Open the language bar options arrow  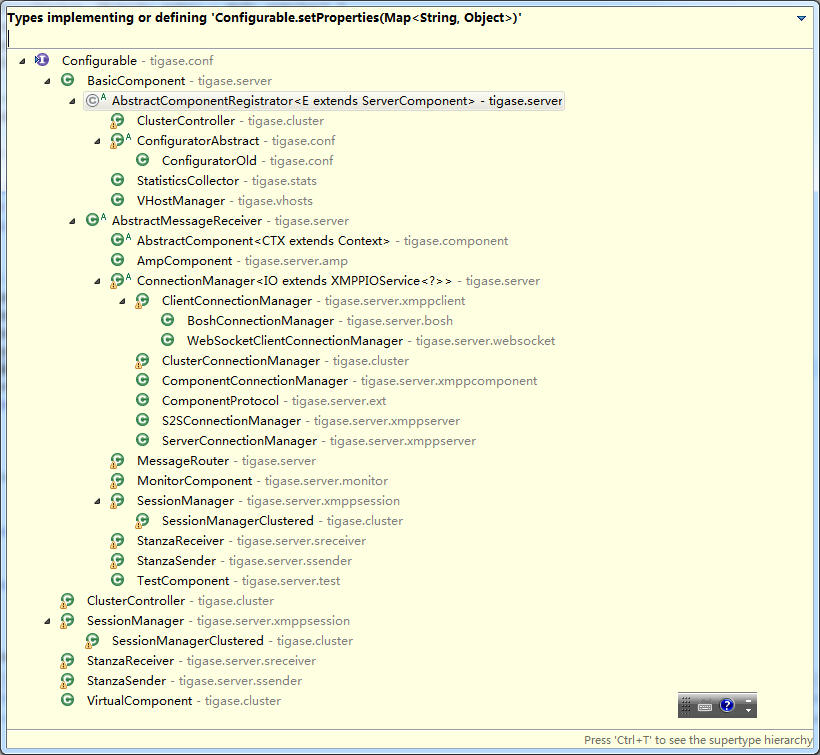click(x=749, y=710)
